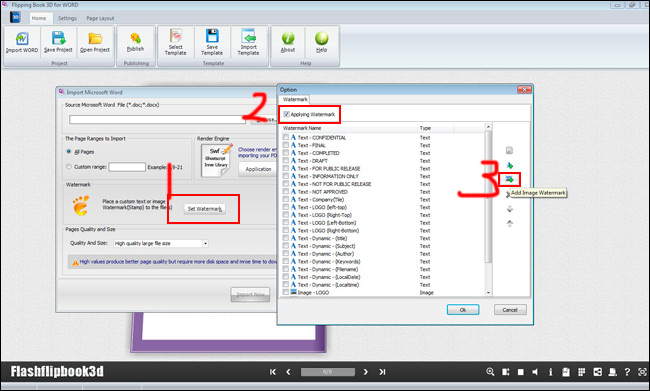
Task: Select the Text - Dynamic - (Keywords) row
Action: [x=383, y=261]
